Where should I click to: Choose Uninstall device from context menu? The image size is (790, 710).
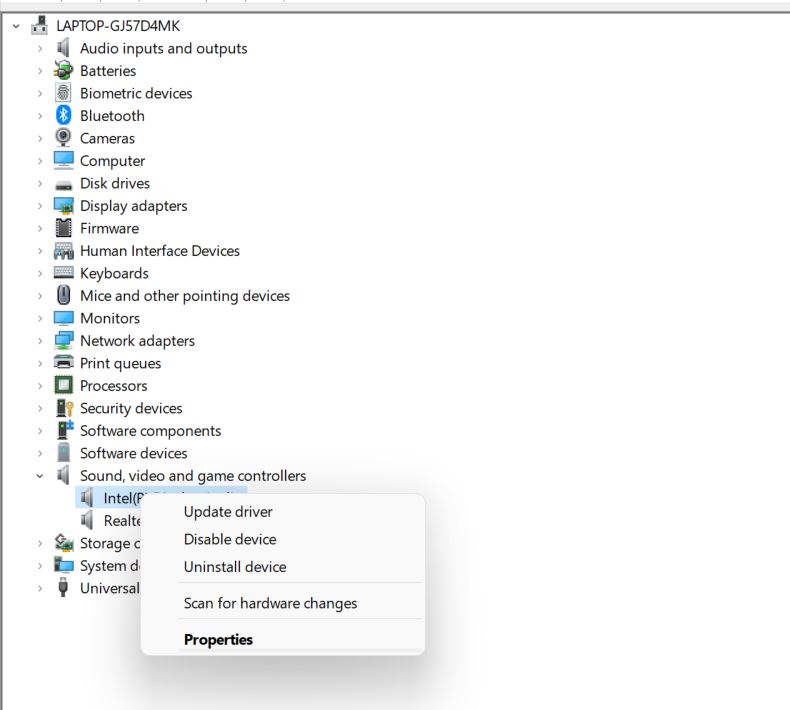coord(235,567)
